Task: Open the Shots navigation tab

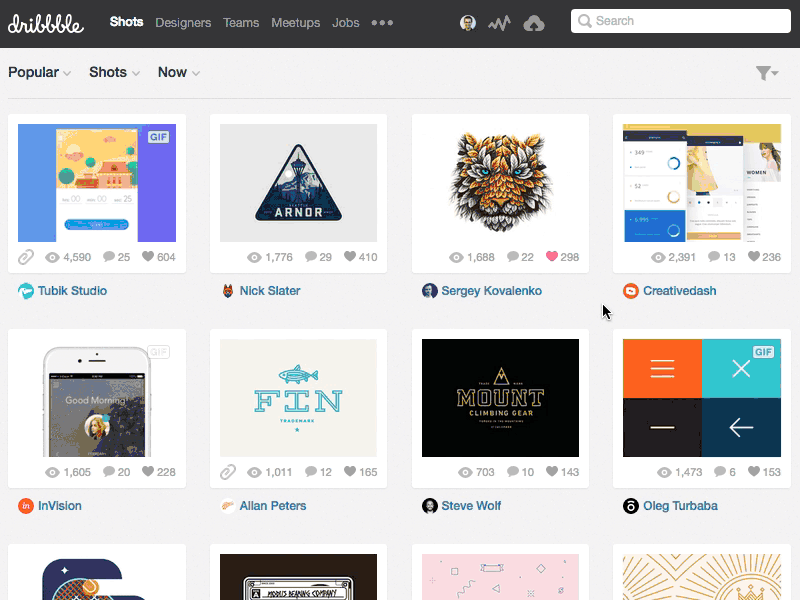Action: coord(126,22)
